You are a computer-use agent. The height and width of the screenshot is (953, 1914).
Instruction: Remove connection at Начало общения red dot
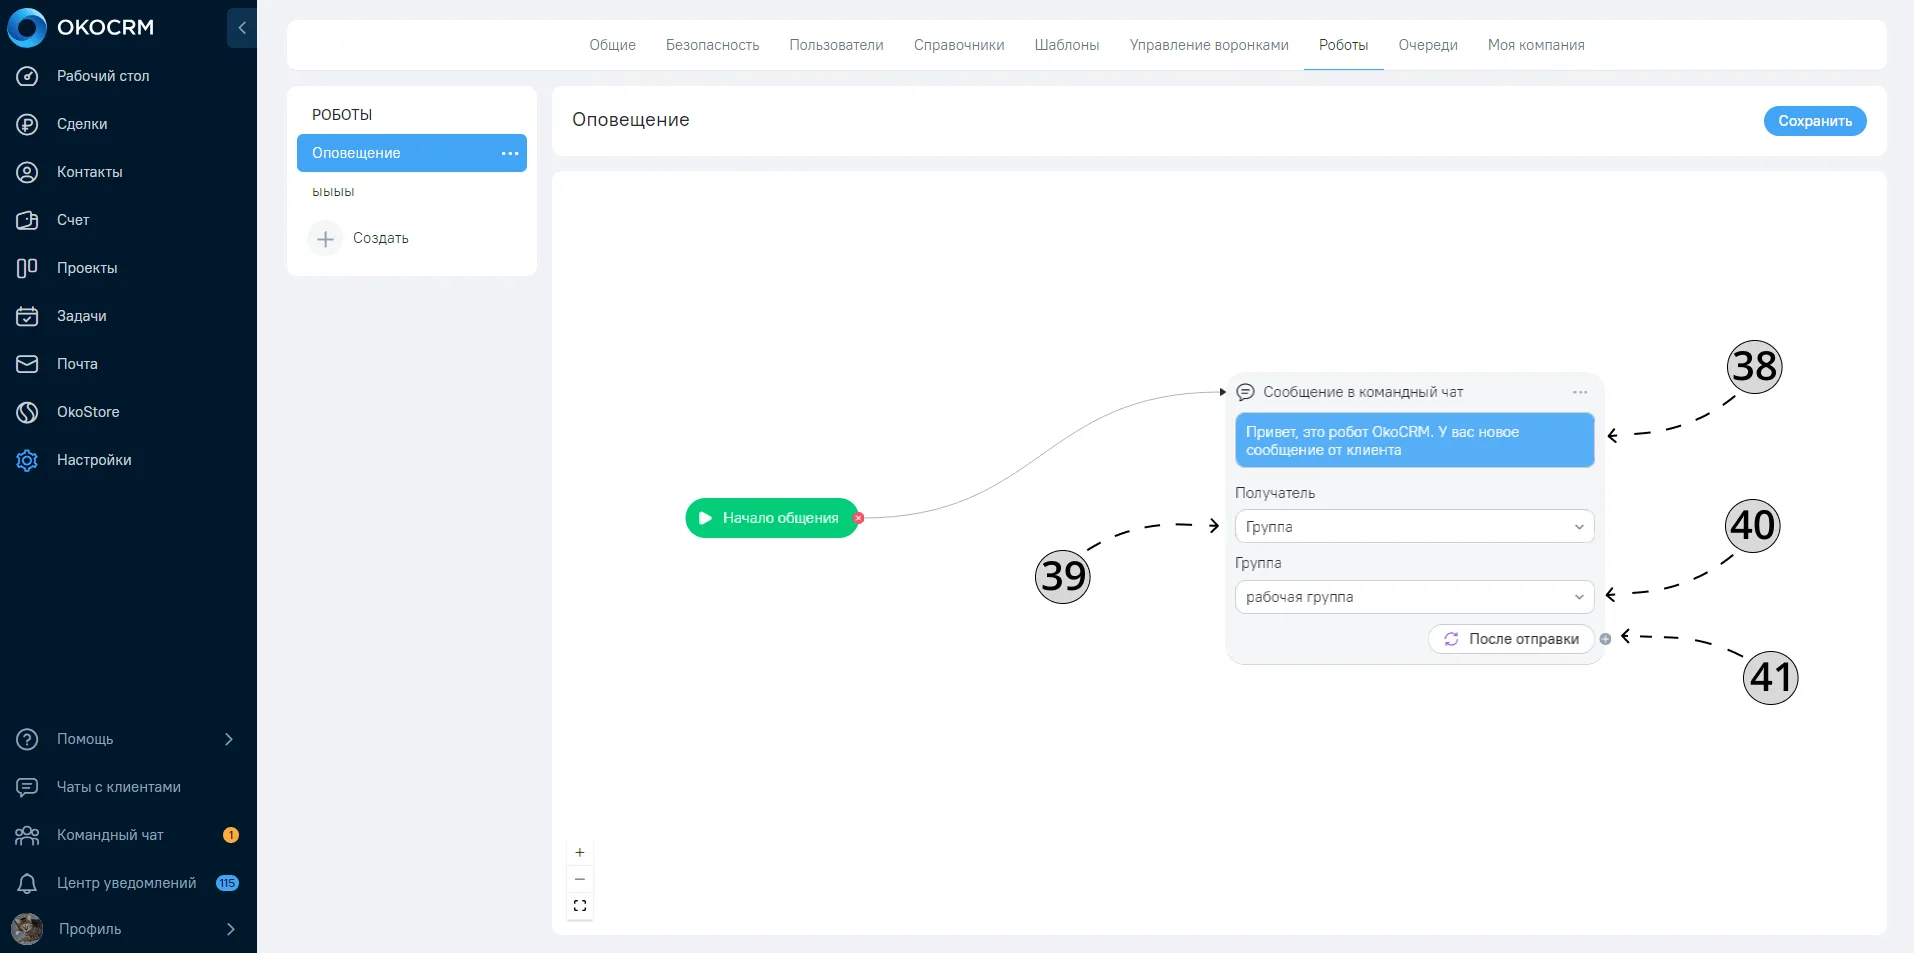pos(858,518)
